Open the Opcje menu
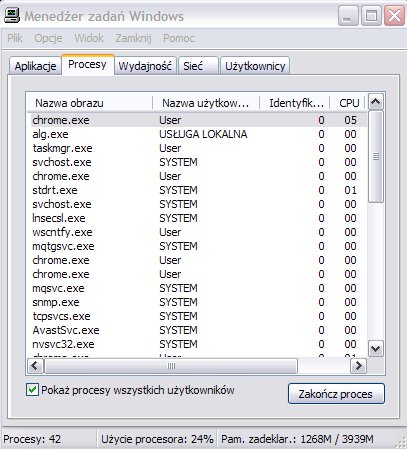The height and width of the screenshot is (449, 407). pos(48,38)
